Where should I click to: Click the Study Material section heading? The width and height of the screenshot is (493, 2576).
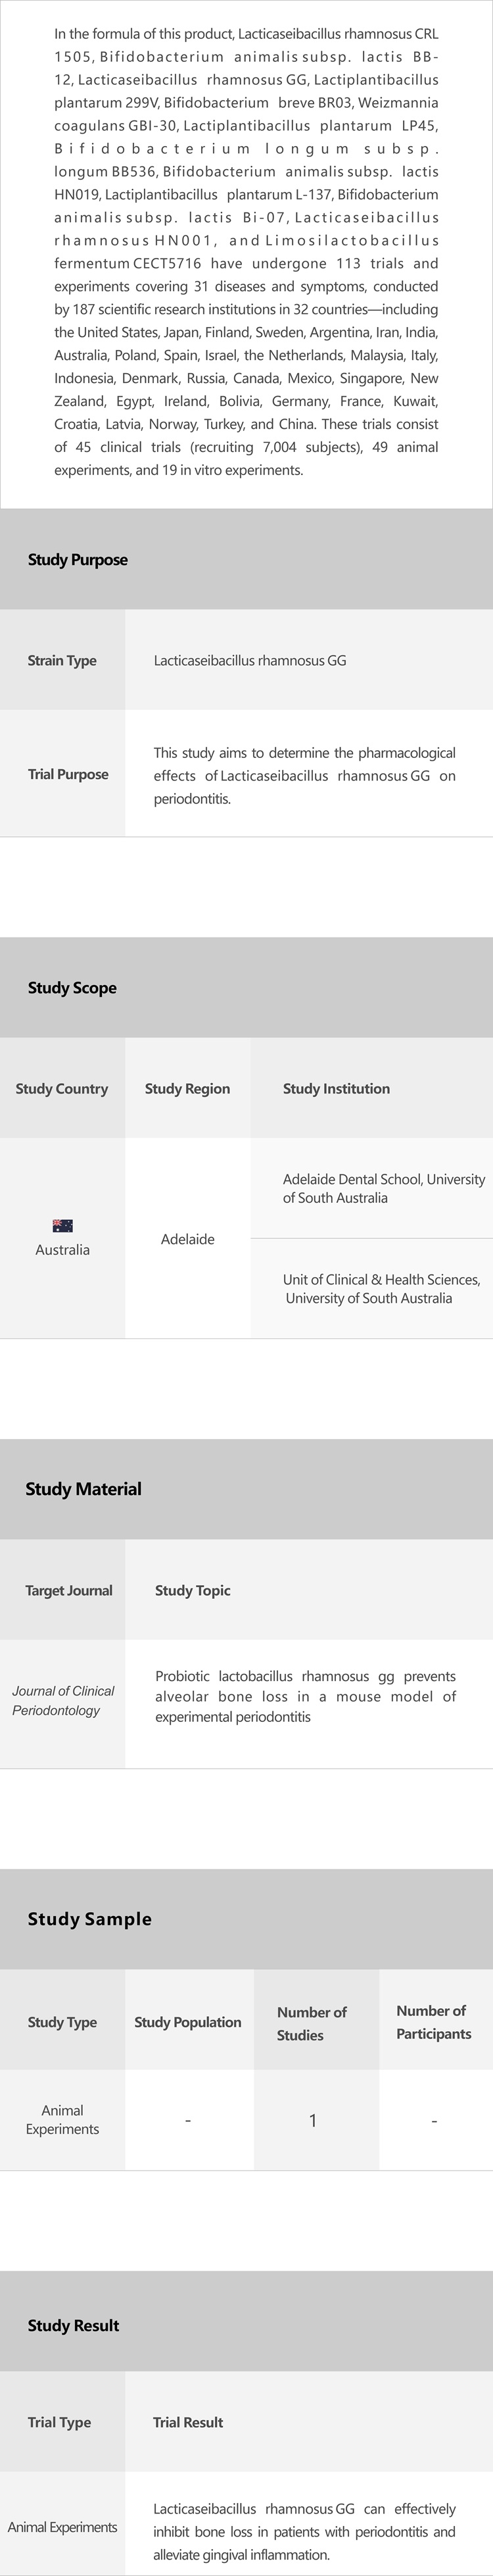pyautogui.click(x=83, y=1489)
